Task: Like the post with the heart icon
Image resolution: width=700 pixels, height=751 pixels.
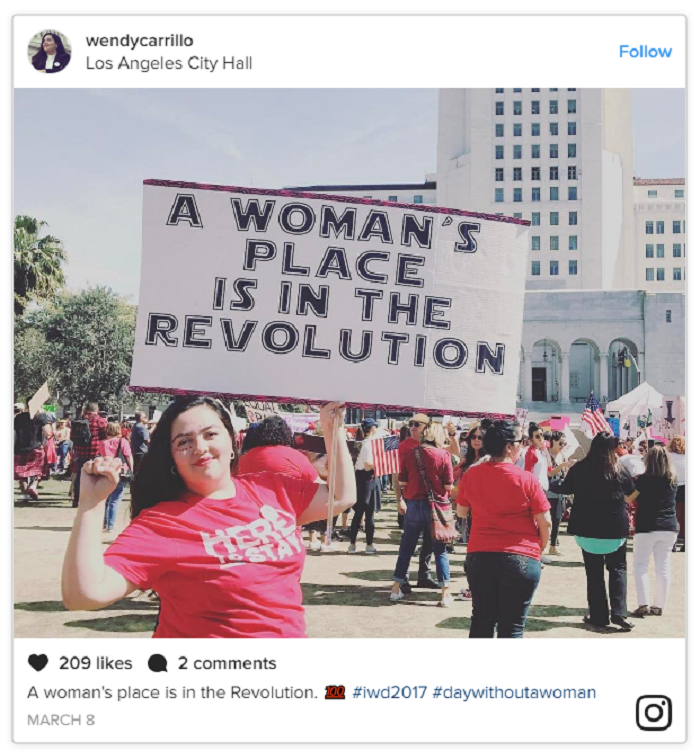Action: pyautogui.click(x=38, y=663)
